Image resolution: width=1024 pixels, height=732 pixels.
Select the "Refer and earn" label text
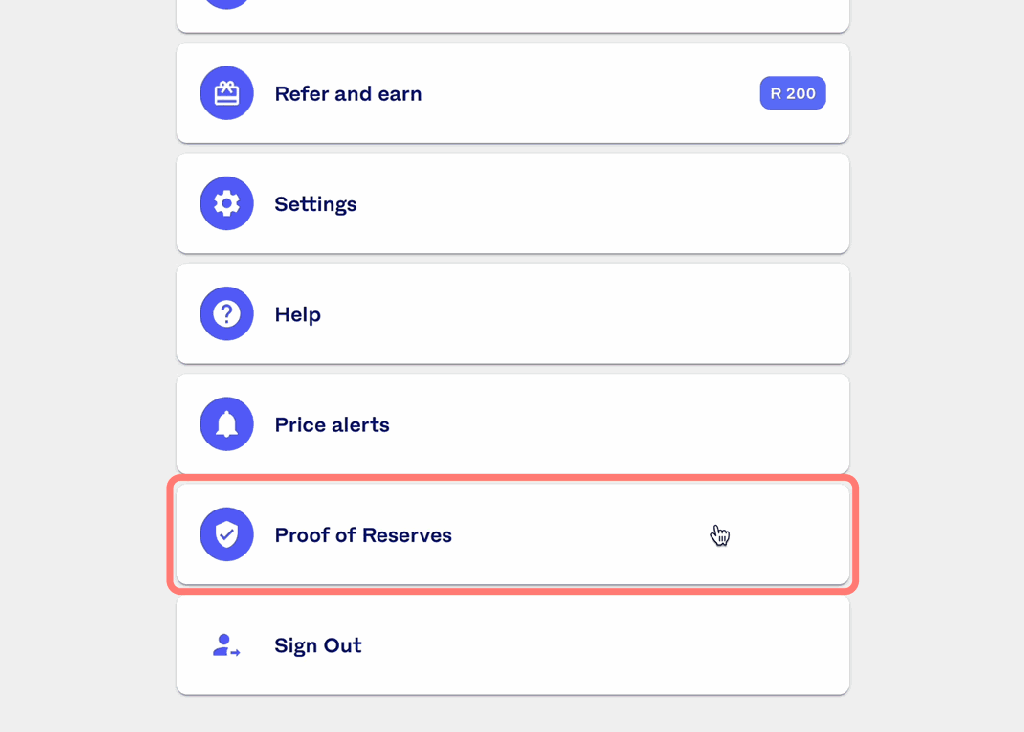[348, 94]
